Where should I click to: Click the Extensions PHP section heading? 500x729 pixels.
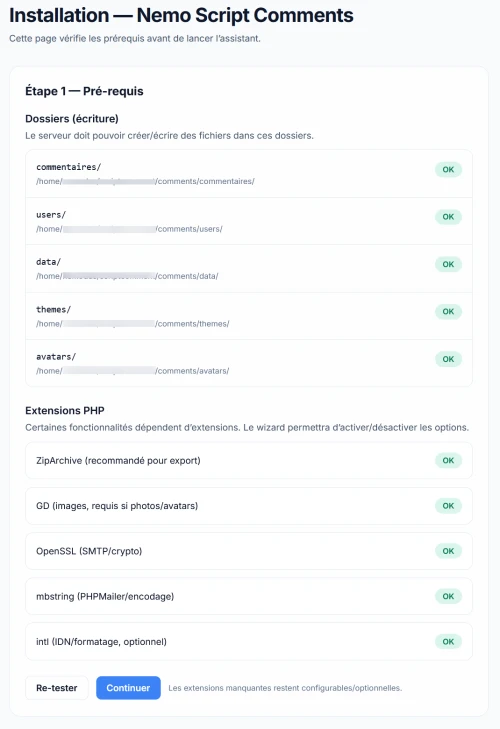pos(65,411)
